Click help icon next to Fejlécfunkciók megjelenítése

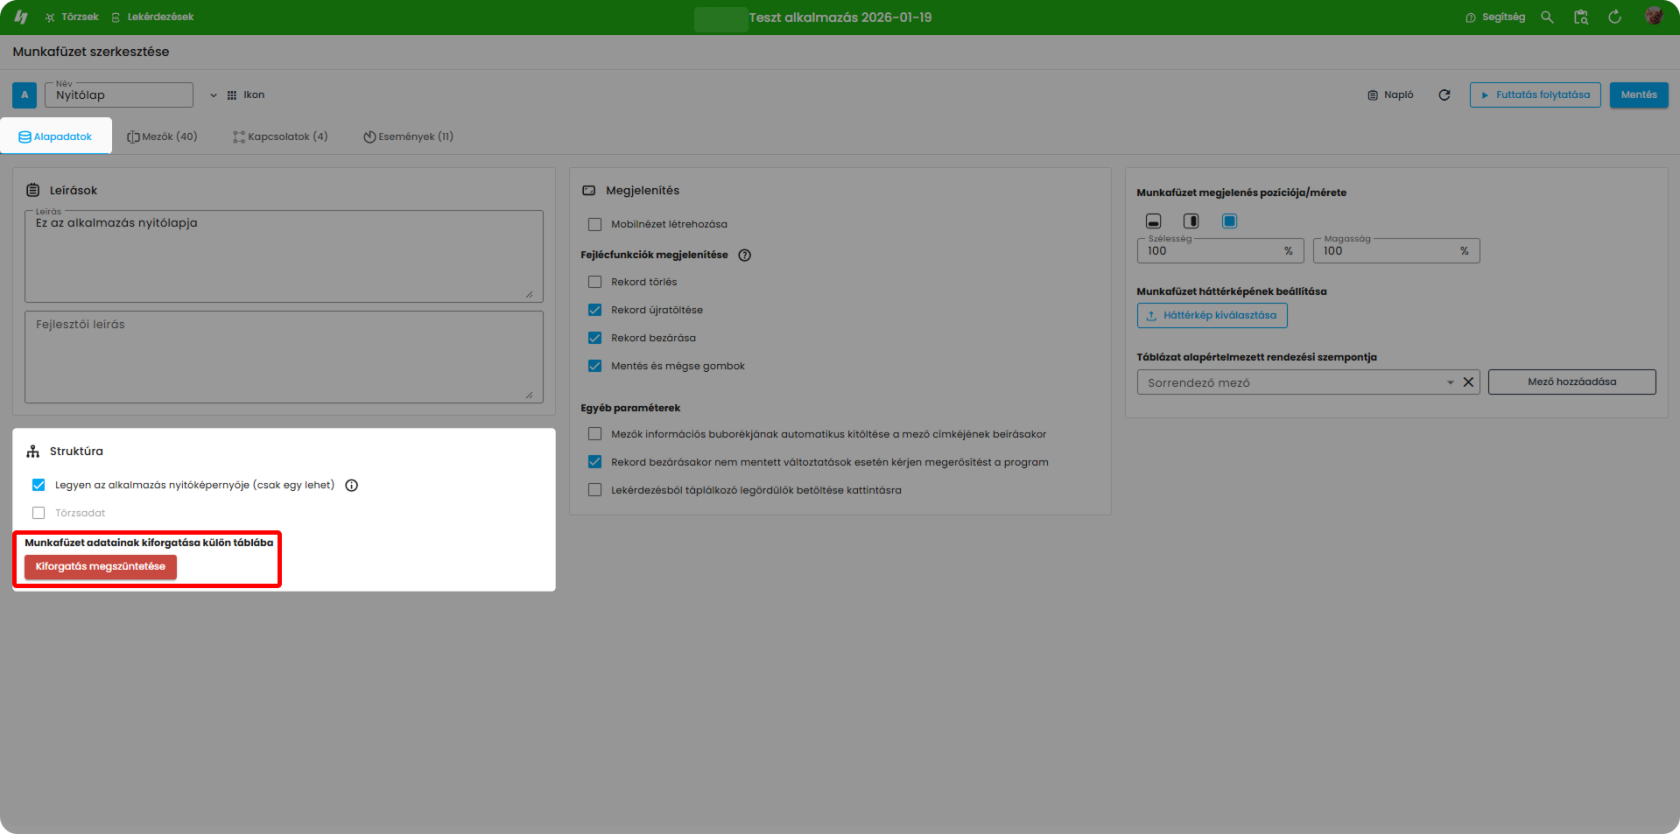(744, 255)
